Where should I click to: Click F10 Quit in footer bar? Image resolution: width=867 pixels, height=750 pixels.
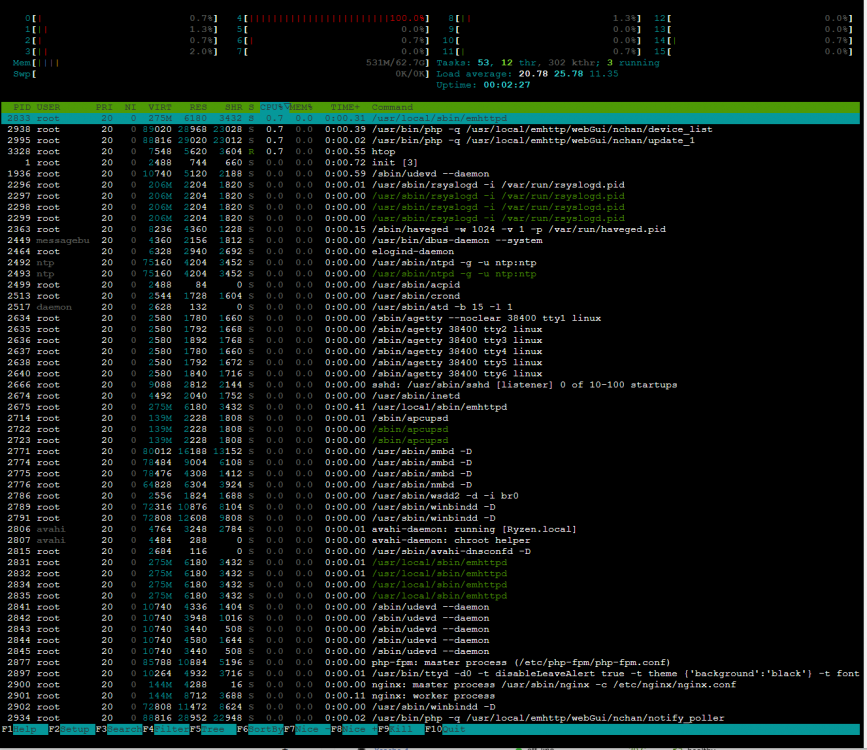click(x=445, y=729)
